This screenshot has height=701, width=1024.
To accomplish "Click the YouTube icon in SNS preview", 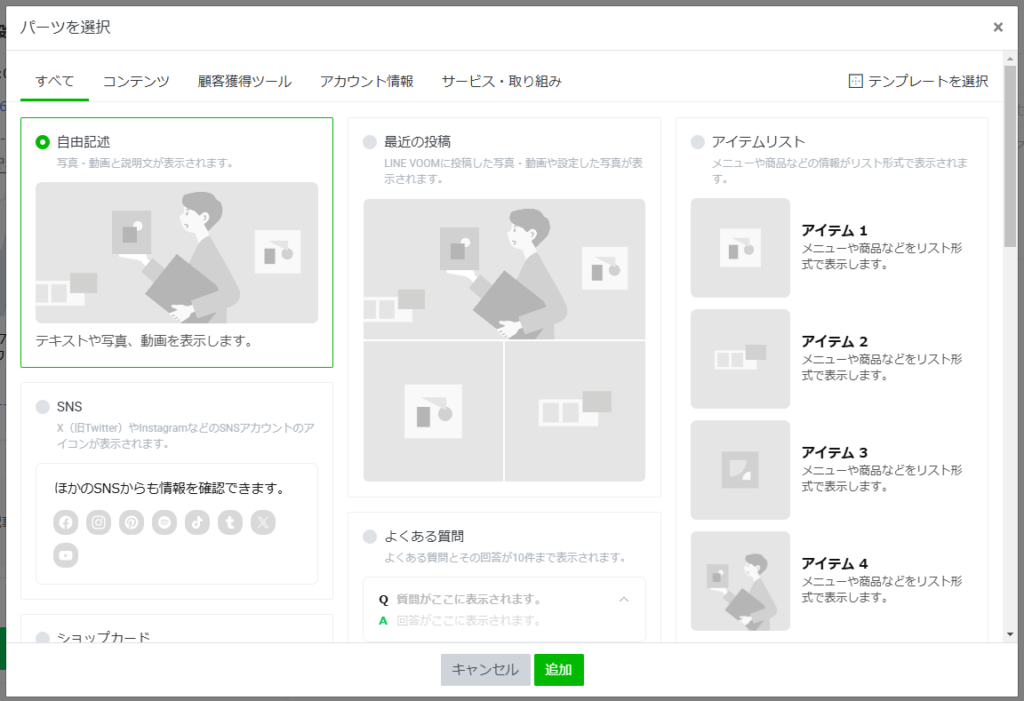I will point(66,555).
